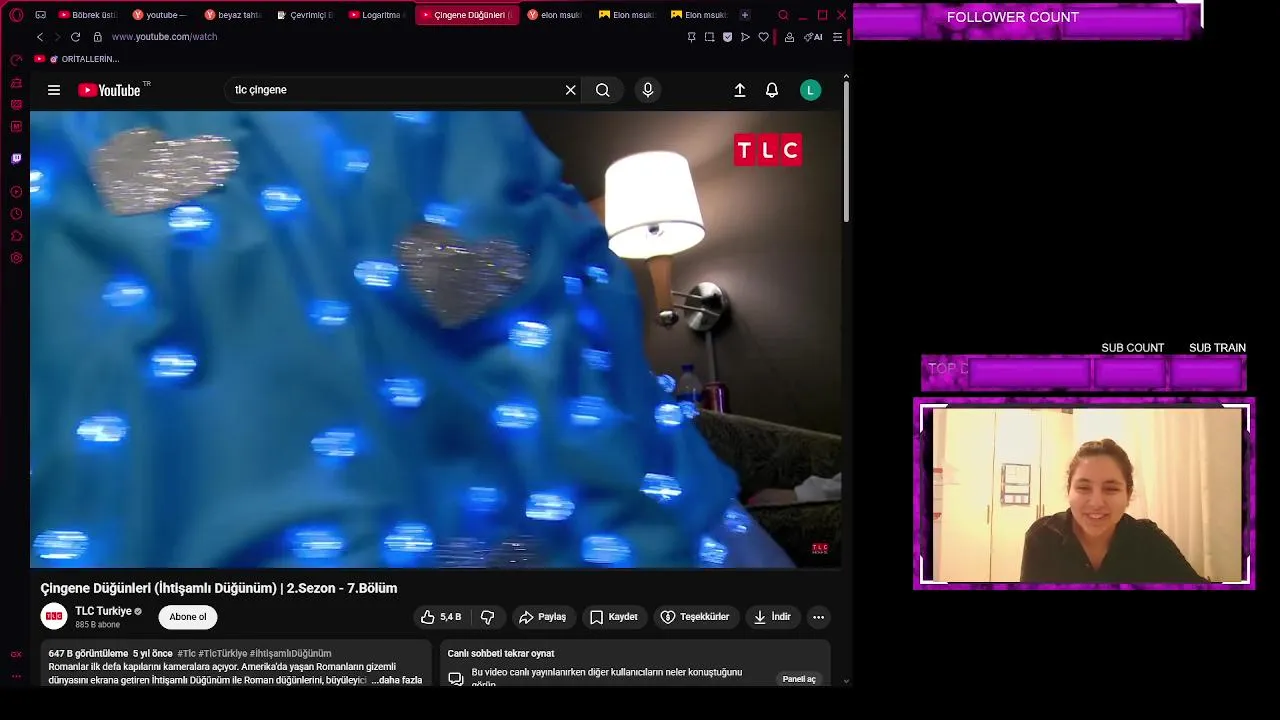Open the Twitch sidebar panel
This screenshot has height=720, width=1280.
(16, 158)
